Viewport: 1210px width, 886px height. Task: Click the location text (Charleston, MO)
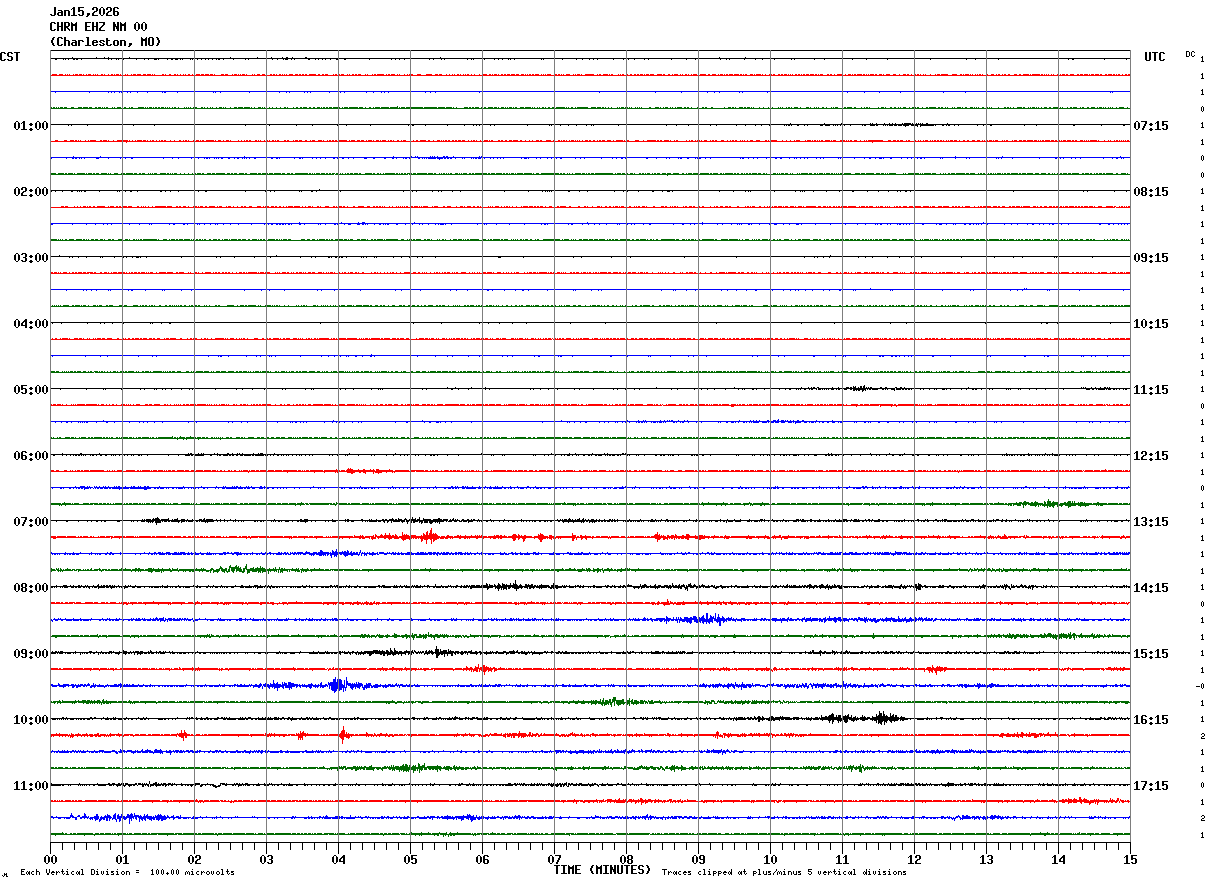105,42
